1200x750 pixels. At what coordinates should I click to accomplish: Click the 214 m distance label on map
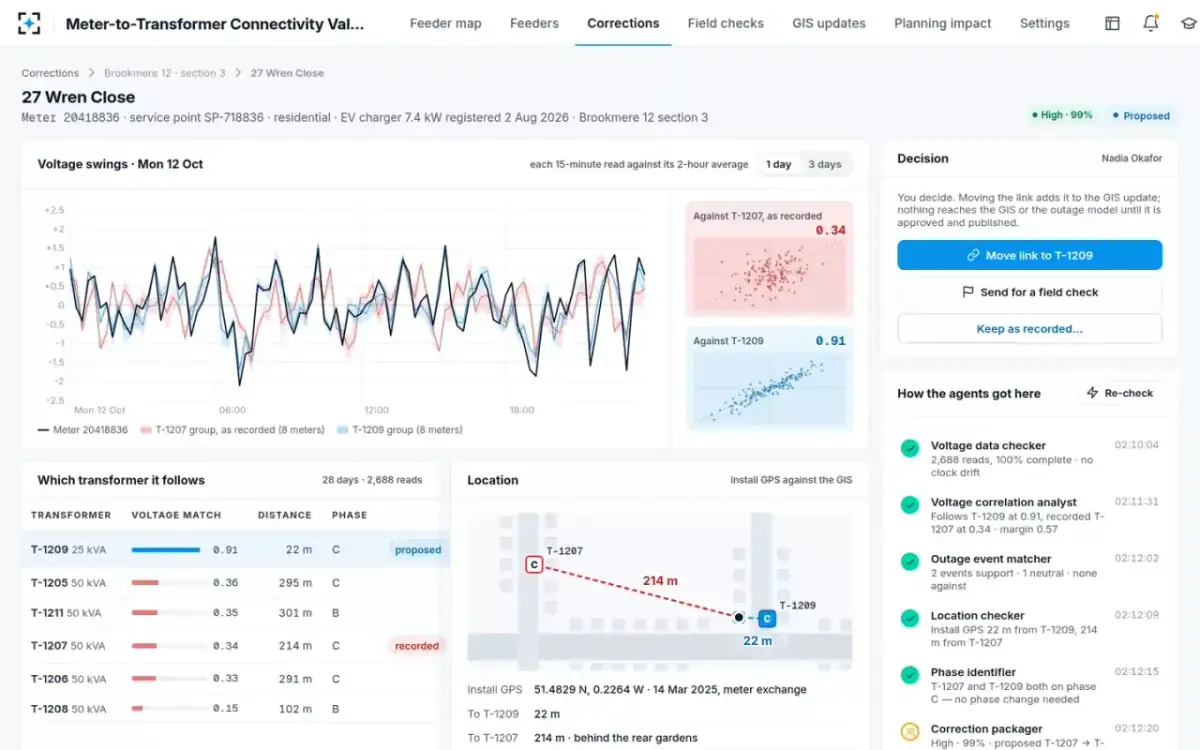659,580
